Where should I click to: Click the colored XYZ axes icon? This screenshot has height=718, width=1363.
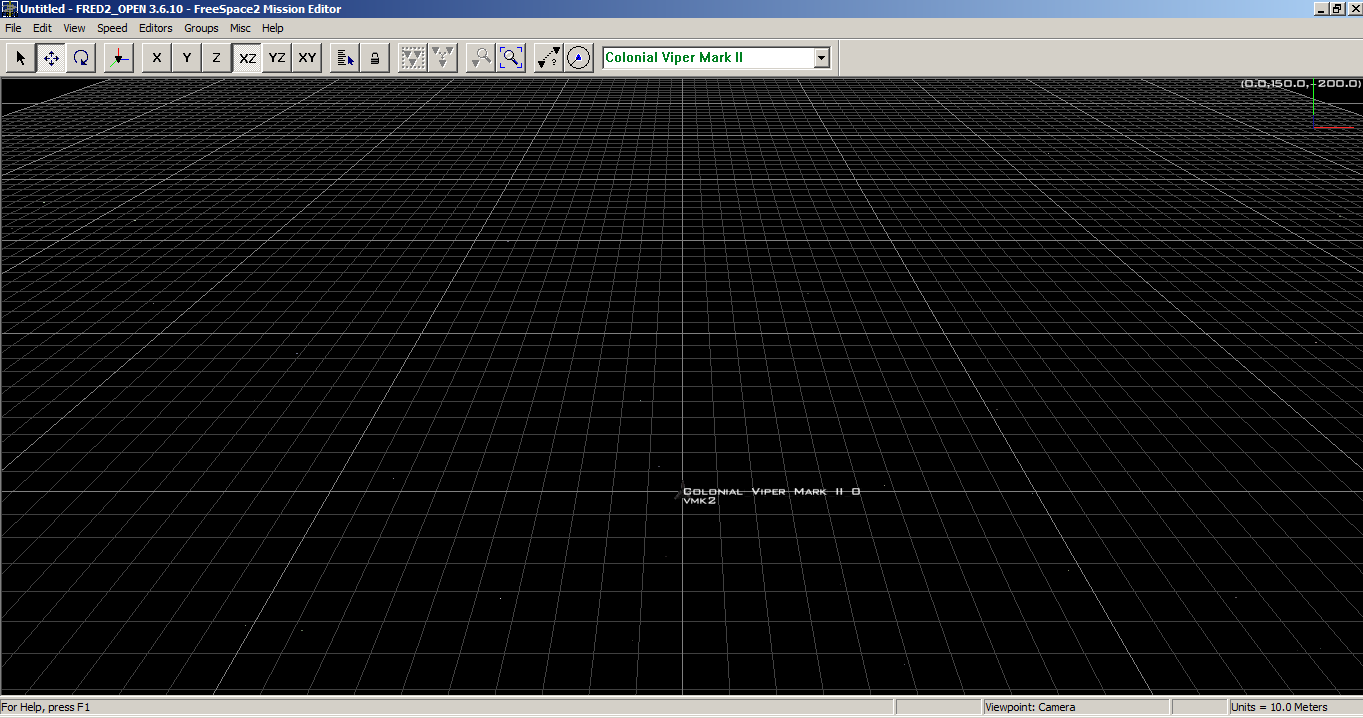[118, 58]
